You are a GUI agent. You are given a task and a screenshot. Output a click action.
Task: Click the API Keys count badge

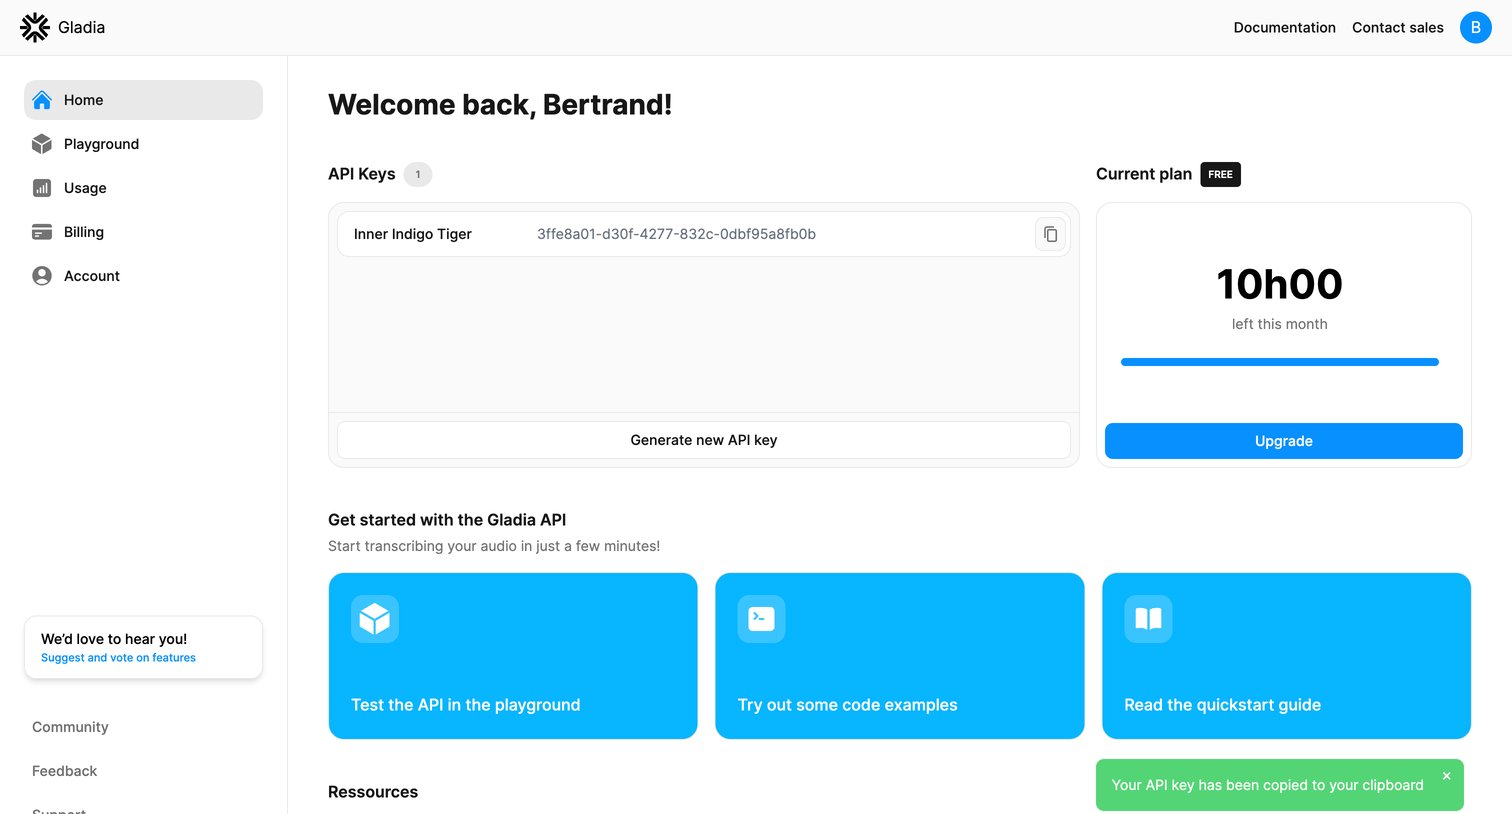pos(418,174)
